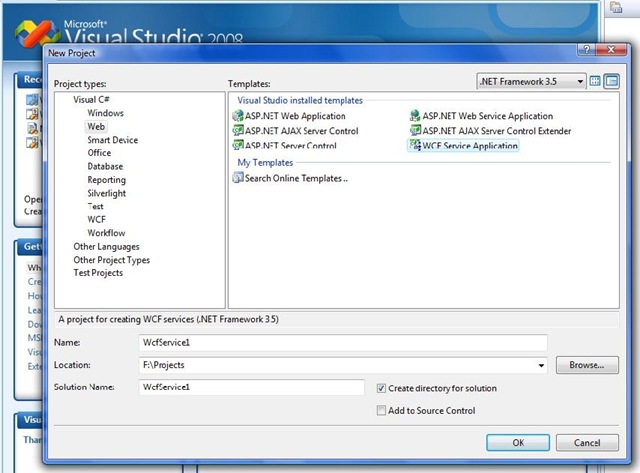The height and width of the screenshot is (473, 640).
Task: Close the New Project dialog
Action: coord(611,50)
